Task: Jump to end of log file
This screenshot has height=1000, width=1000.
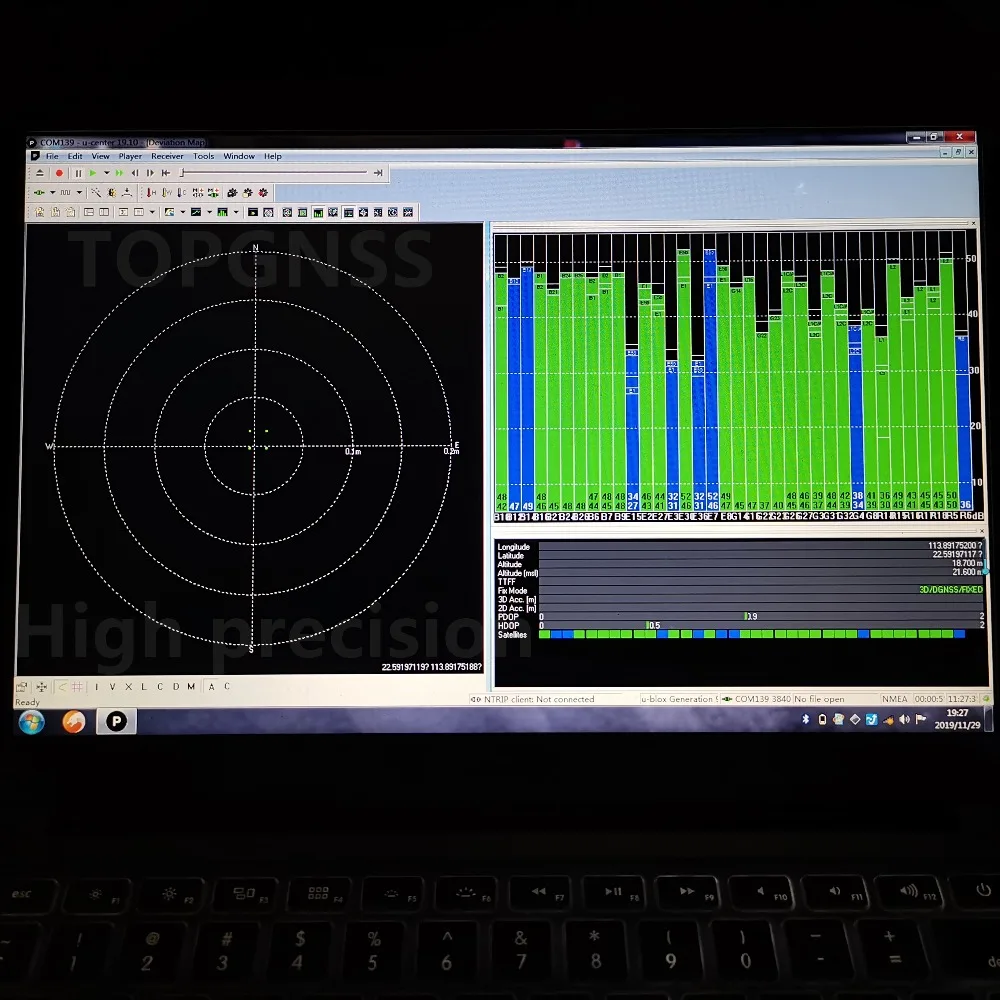Action: pos(378,173)
